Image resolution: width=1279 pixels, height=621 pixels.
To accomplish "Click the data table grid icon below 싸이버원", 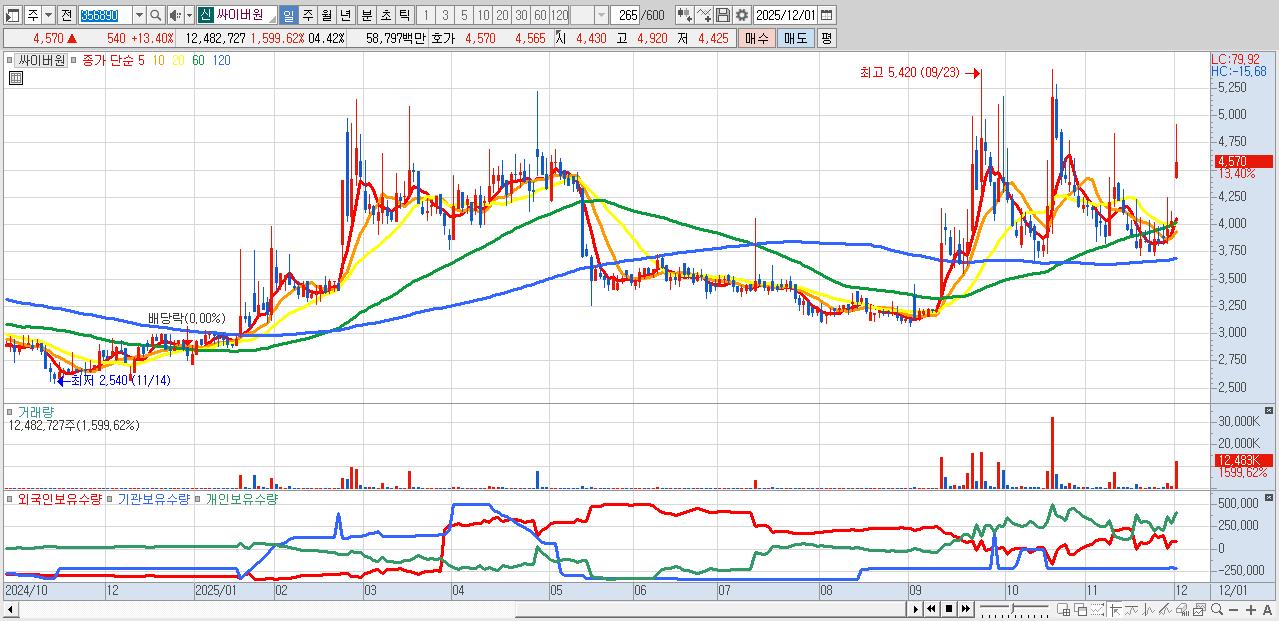I will 17,77.
